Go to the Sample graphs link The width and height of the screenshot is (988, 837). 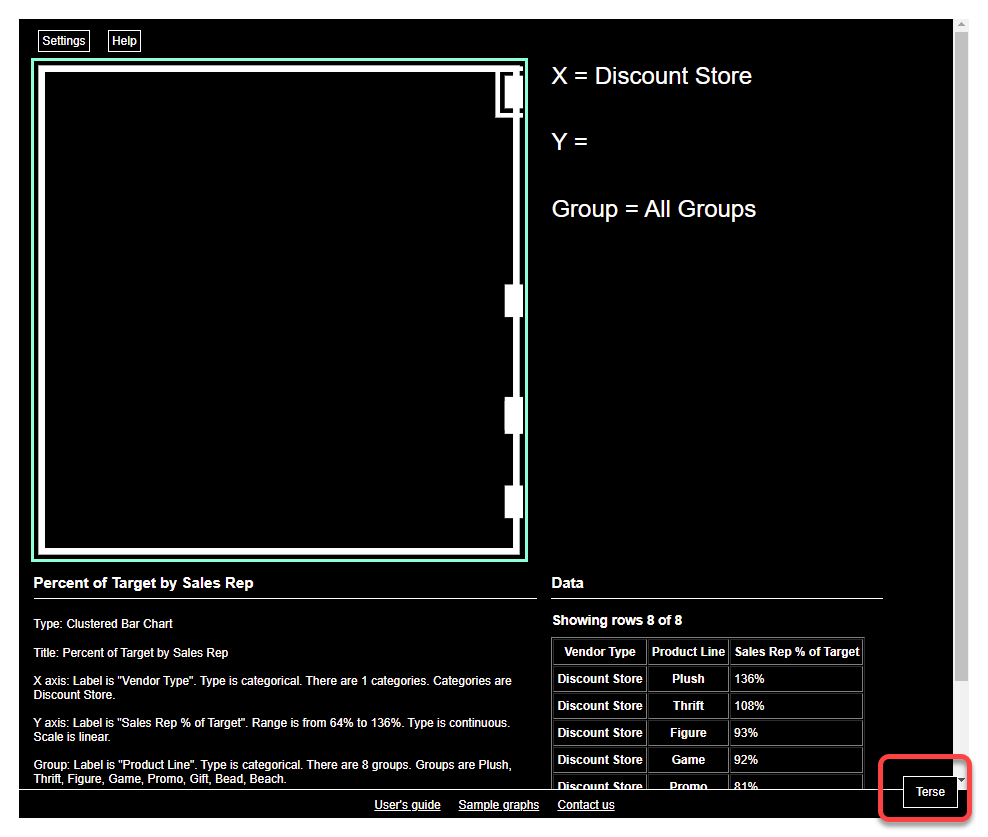pyautogui.click(x=498, y=805)
